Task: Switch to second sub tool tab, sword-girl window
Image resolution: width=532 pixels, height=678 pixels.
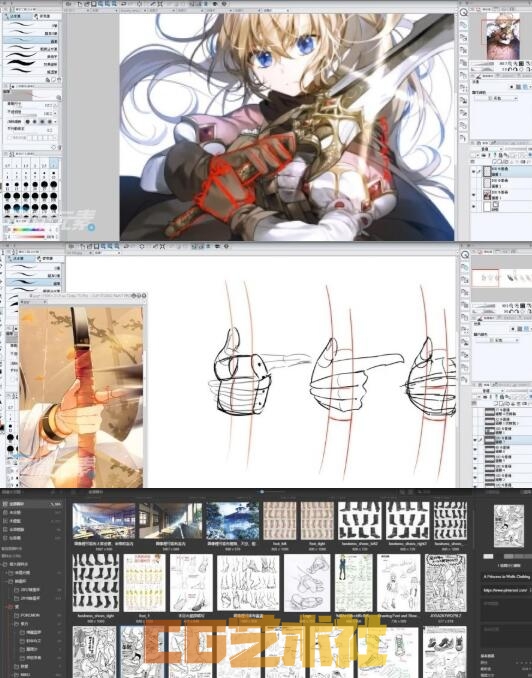Action: click(48, 16)
